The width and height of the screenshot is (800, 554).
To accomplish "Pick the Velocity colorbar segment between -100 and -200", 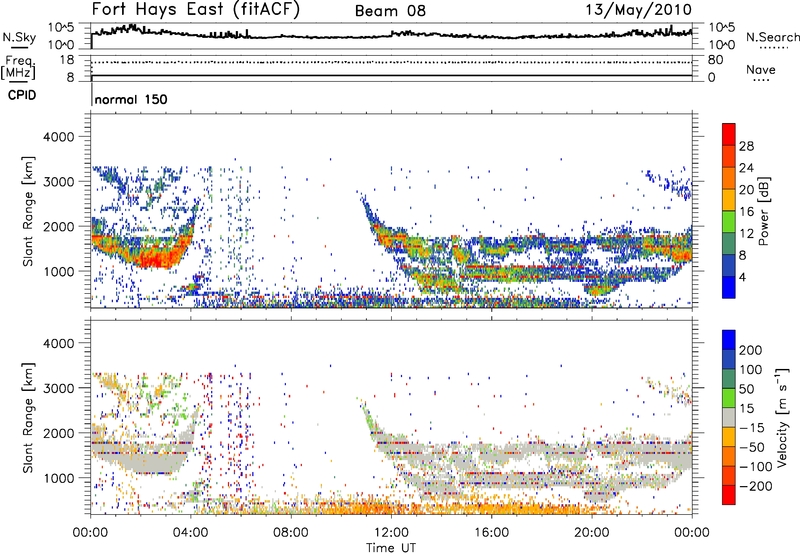I will [x=729, y=475].
